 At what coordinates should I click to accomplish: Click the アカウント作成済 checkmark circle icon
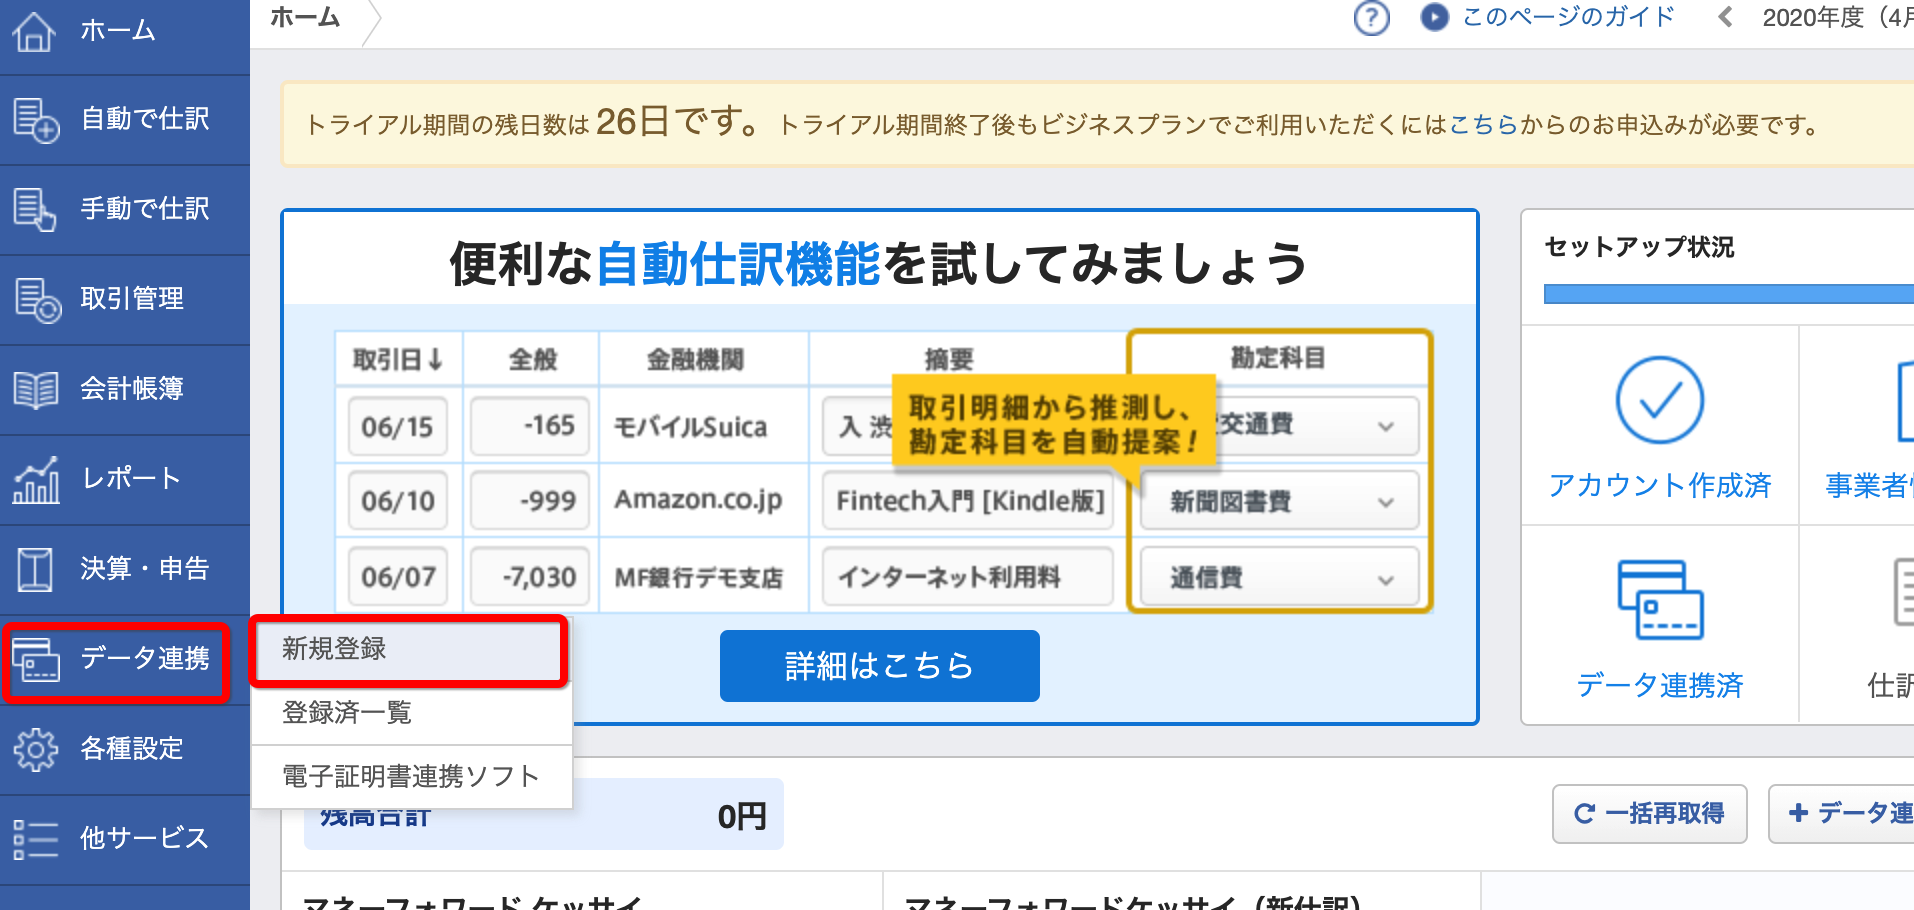1659,400
